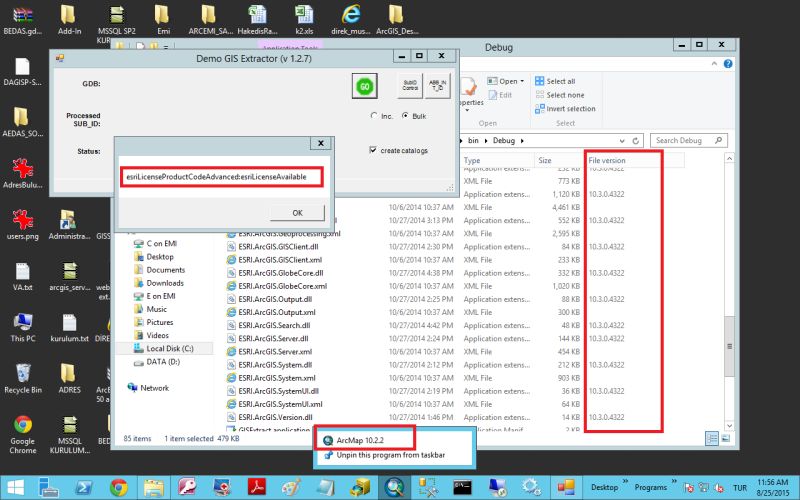Open This PC desktop icon
The image size is (800, 500).
click(x=22, y=327)
